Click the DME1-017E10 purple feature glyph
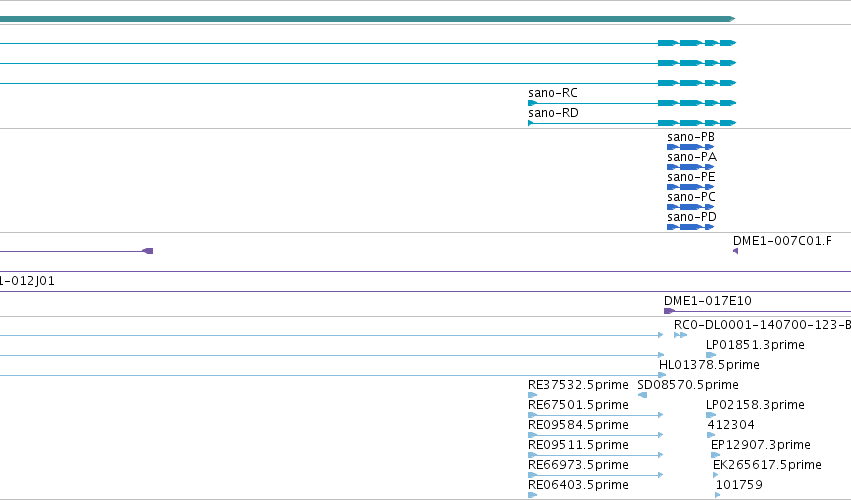The height and width of the screenshot is (500, 851). (669, 311)
